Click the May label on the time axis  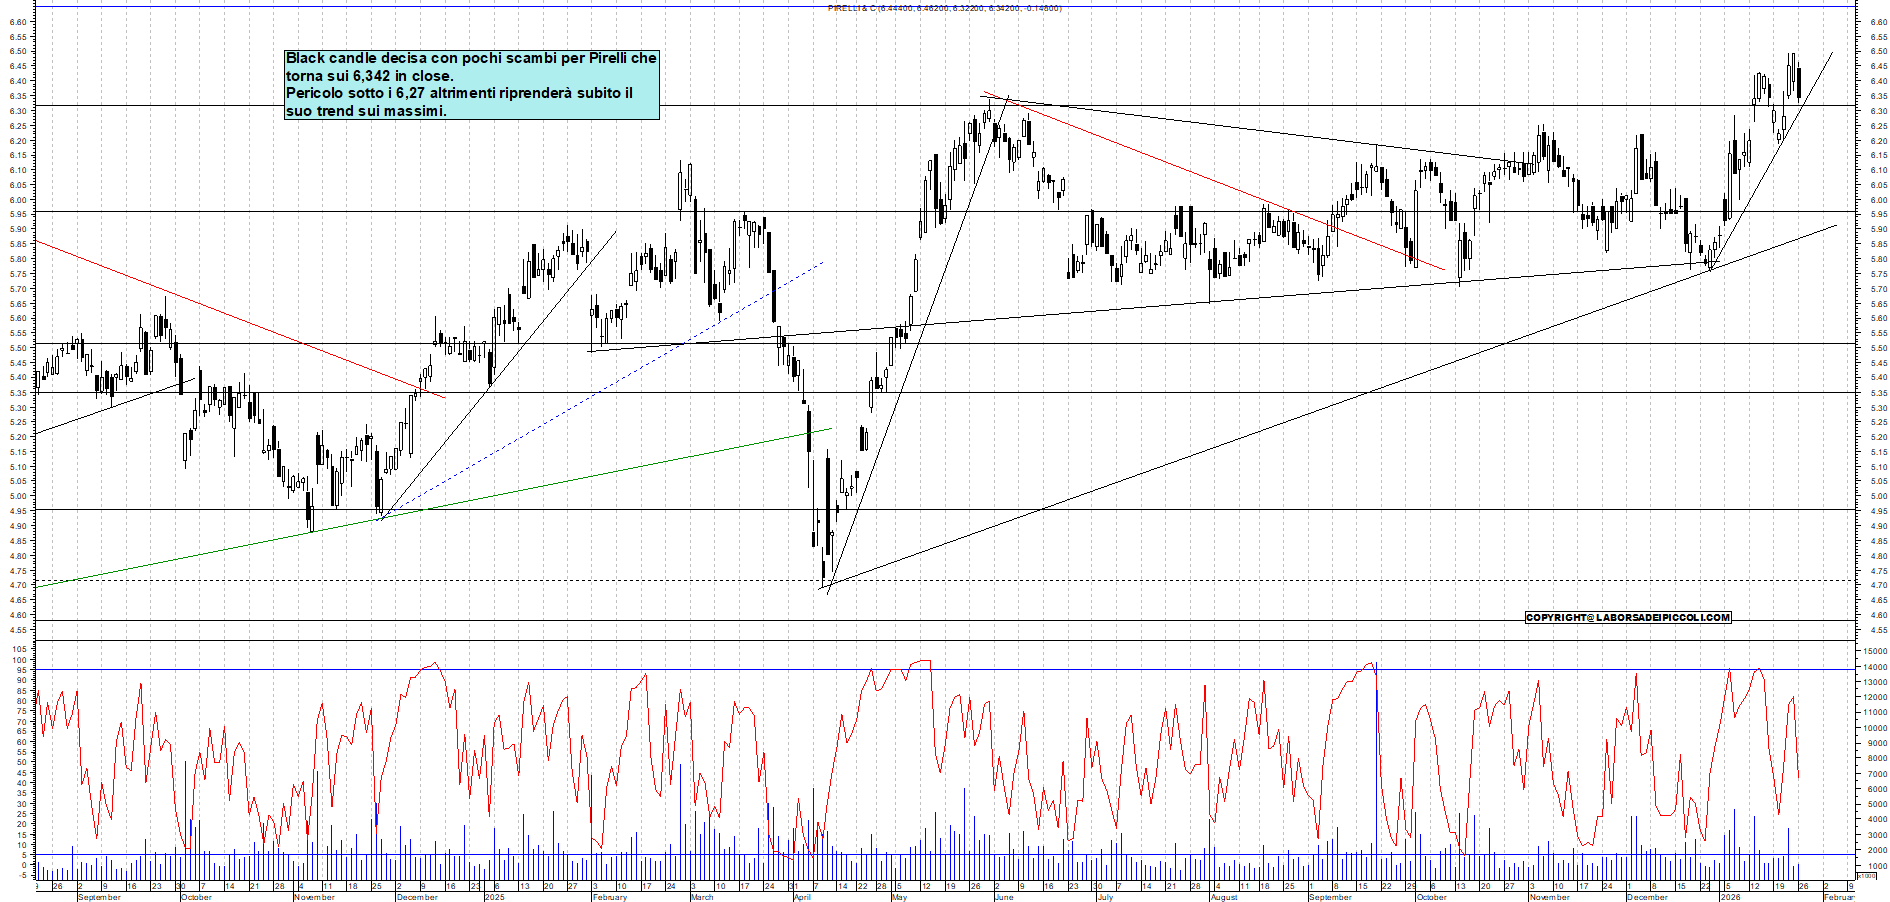[899, 897]
